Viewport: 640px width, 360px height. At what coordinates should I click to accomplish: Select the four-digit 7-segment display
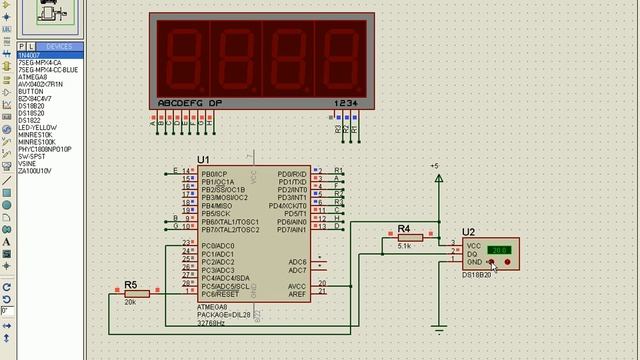click(262, 61)
